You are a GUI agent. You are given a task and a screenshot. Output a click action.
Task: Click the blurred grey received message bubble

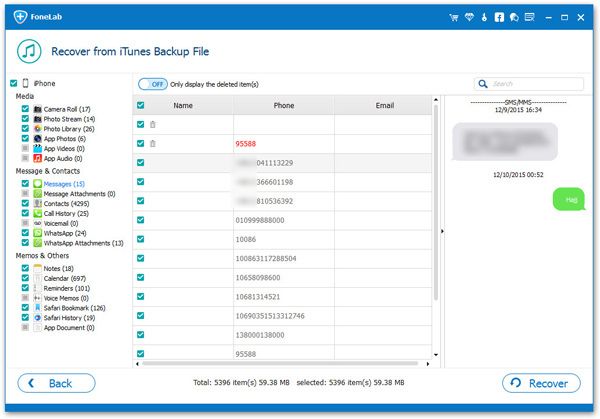[x=504, y=142]
